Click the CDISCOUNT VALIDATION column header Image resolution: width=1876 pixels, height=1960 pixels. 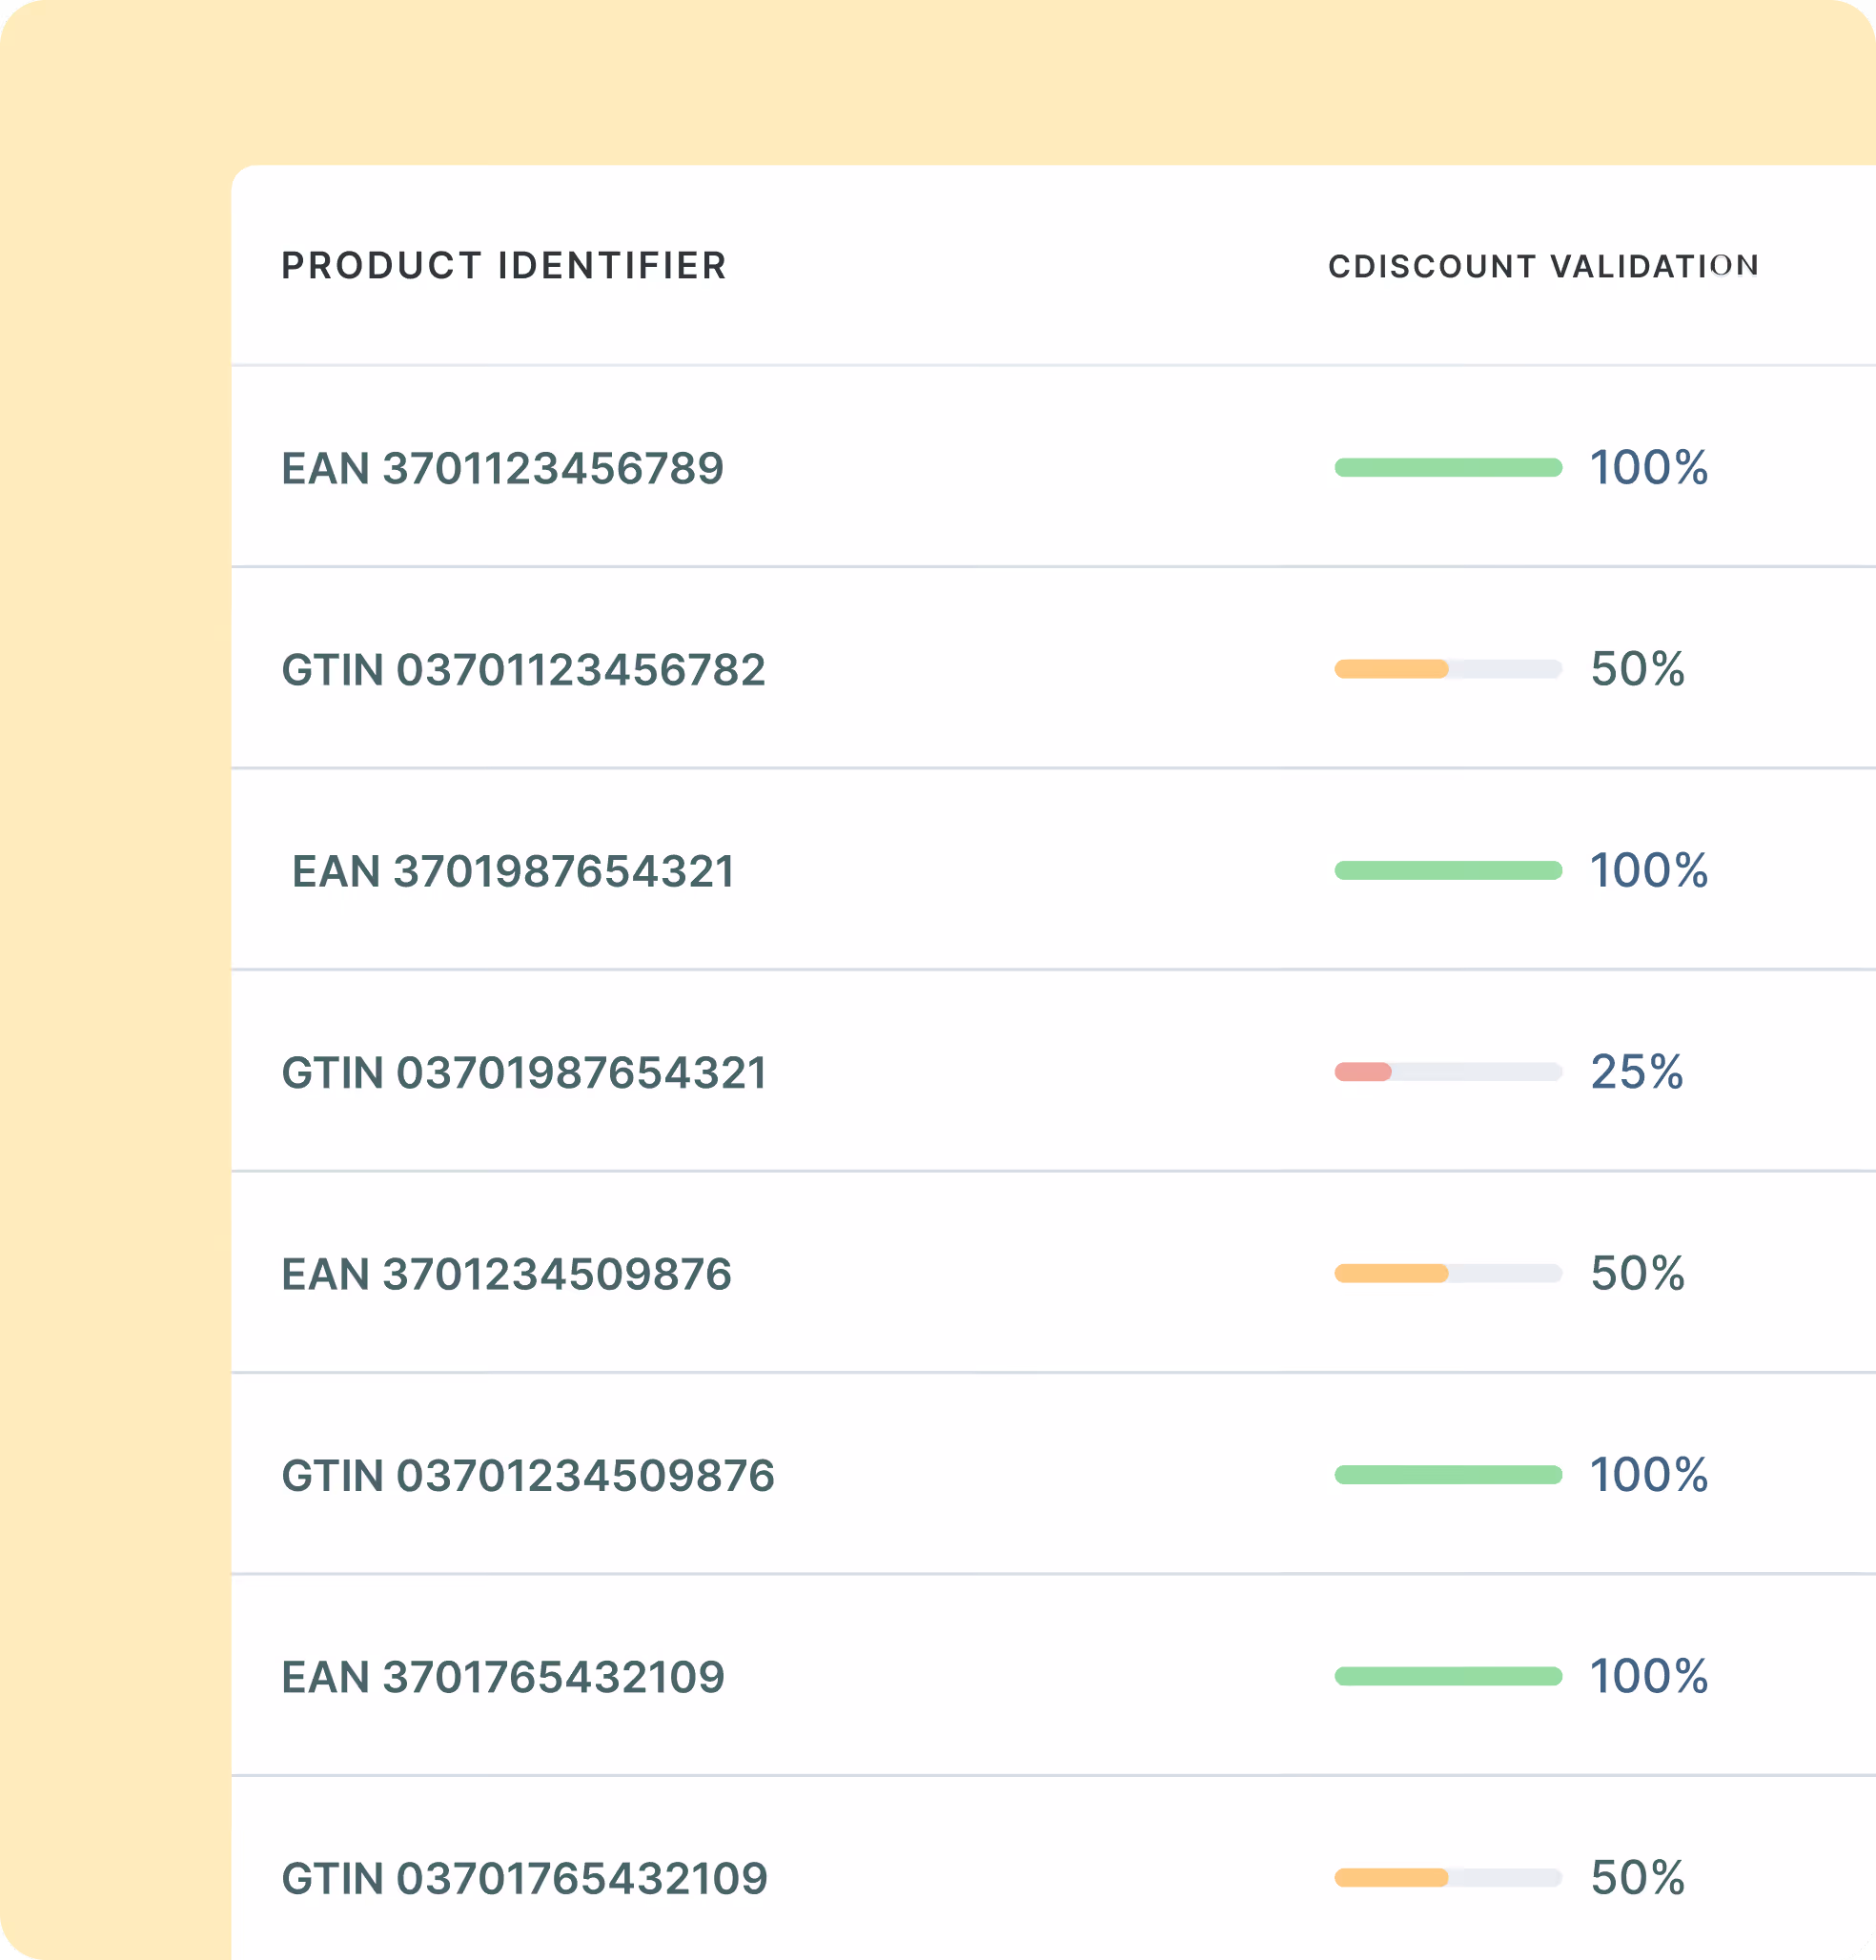(1543, 266)
